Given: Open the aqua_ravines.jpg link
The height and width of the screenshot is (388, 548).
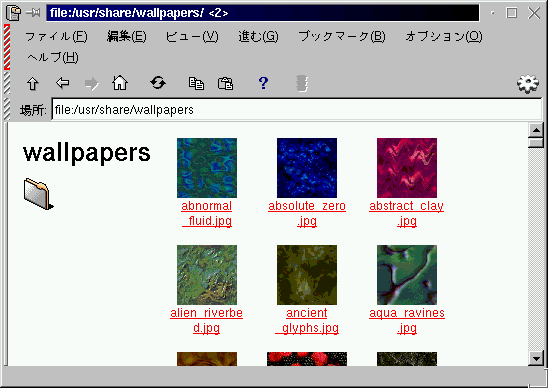Looking at the screenshot, I should pyautogui.click(x=407, y=320).
